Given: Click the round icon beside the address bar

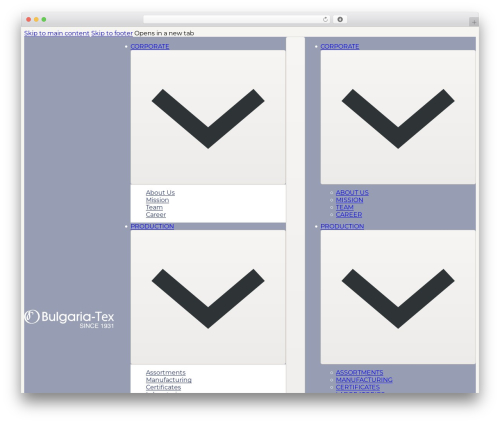Looking at the screenshot, I should (x=340, y=20).
